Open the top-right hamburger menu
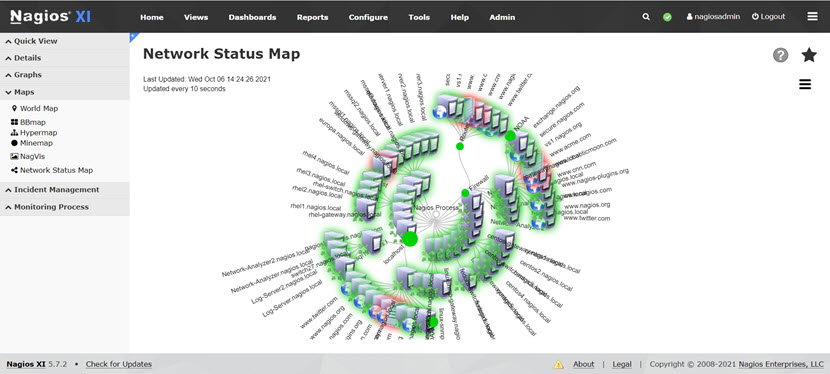 pos(812,17)
